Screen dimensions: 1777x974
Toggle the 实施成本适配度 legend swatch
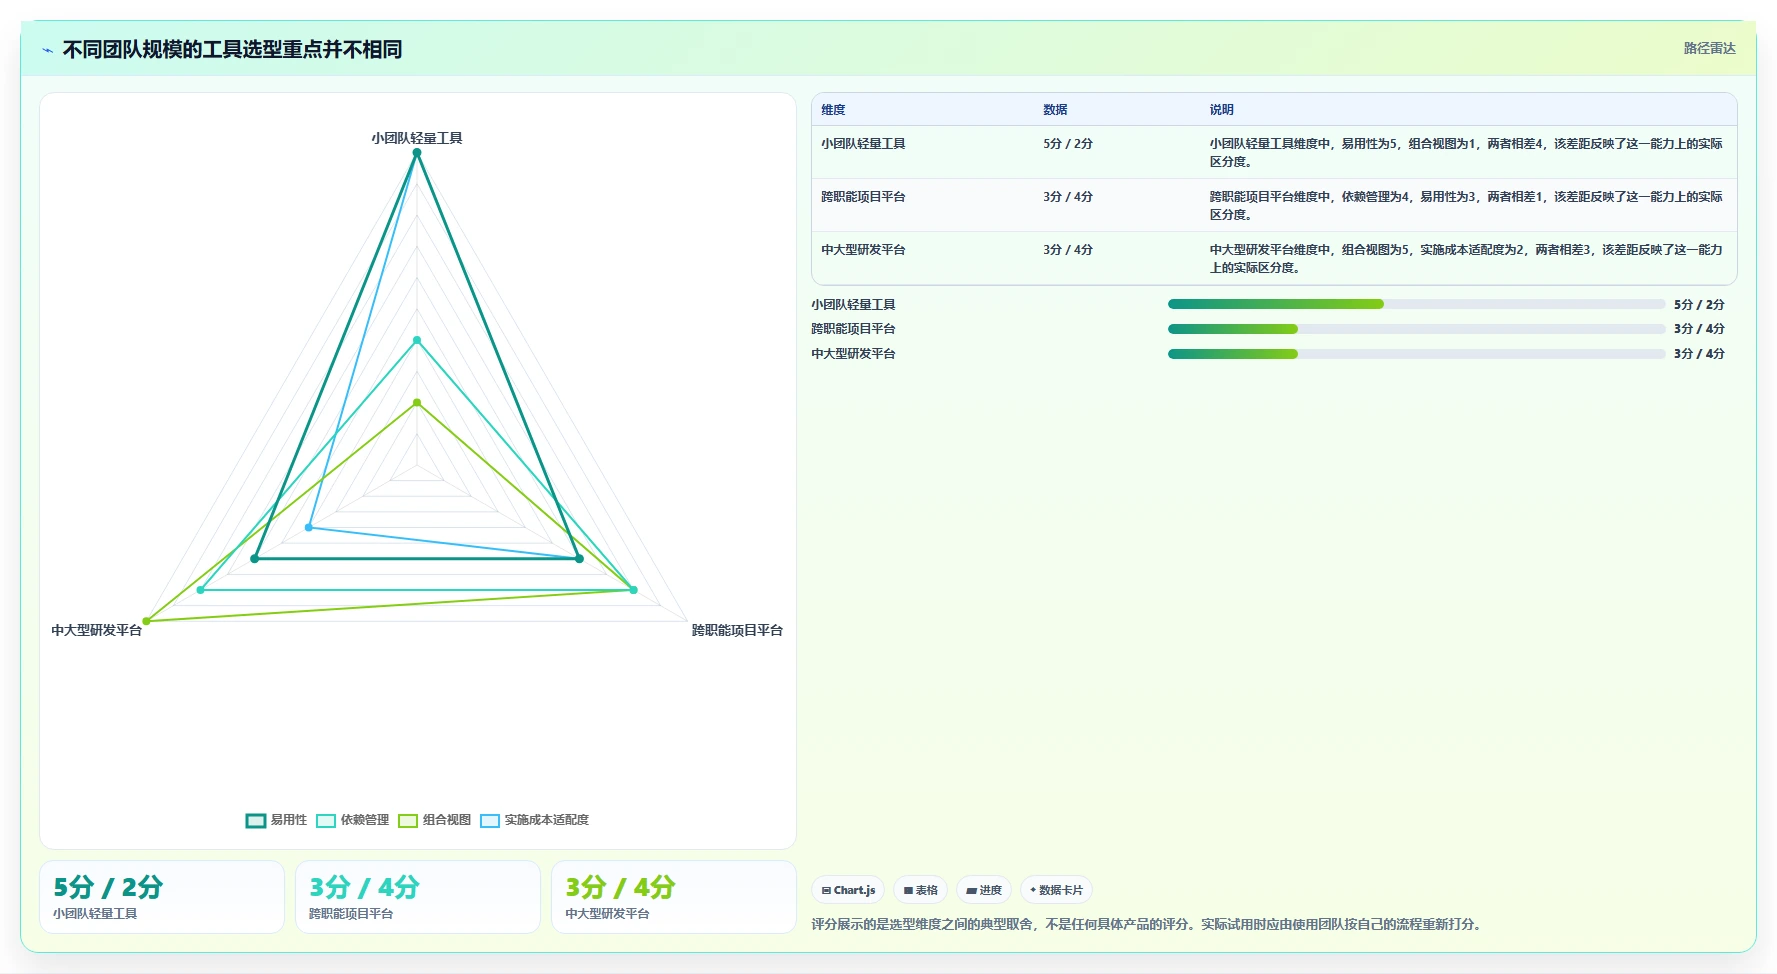pyautogui.click(x=490, y=820)
